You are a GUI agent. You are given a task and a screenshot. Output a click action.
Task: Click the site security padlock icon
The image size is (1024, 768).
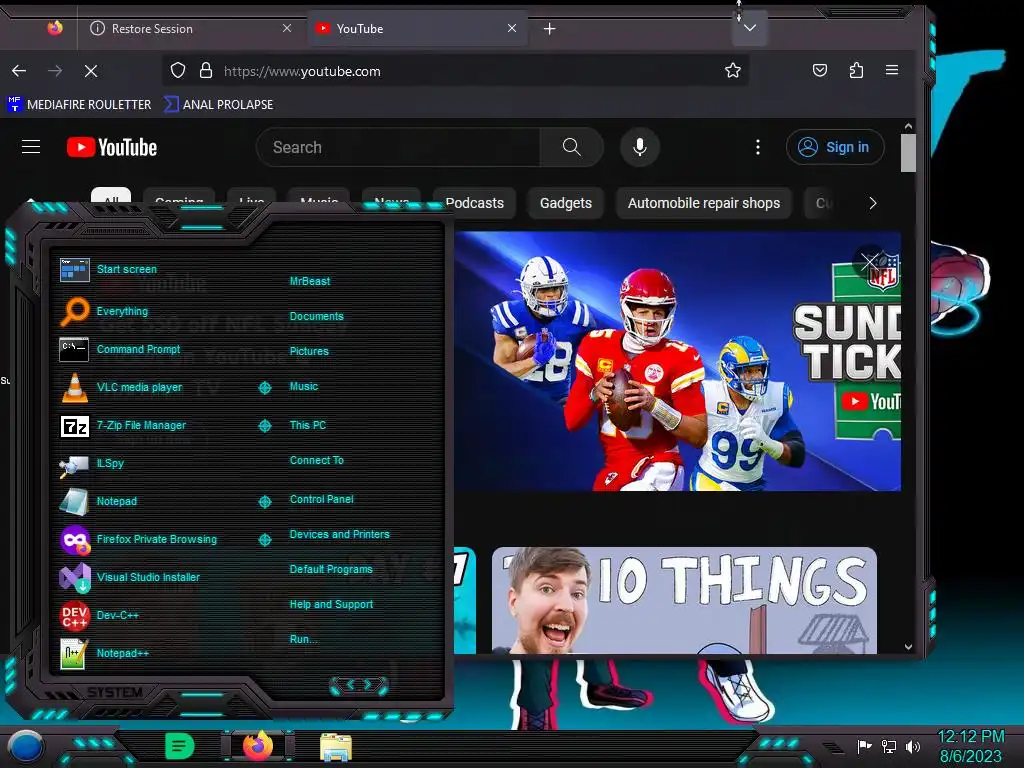(206, 71)
